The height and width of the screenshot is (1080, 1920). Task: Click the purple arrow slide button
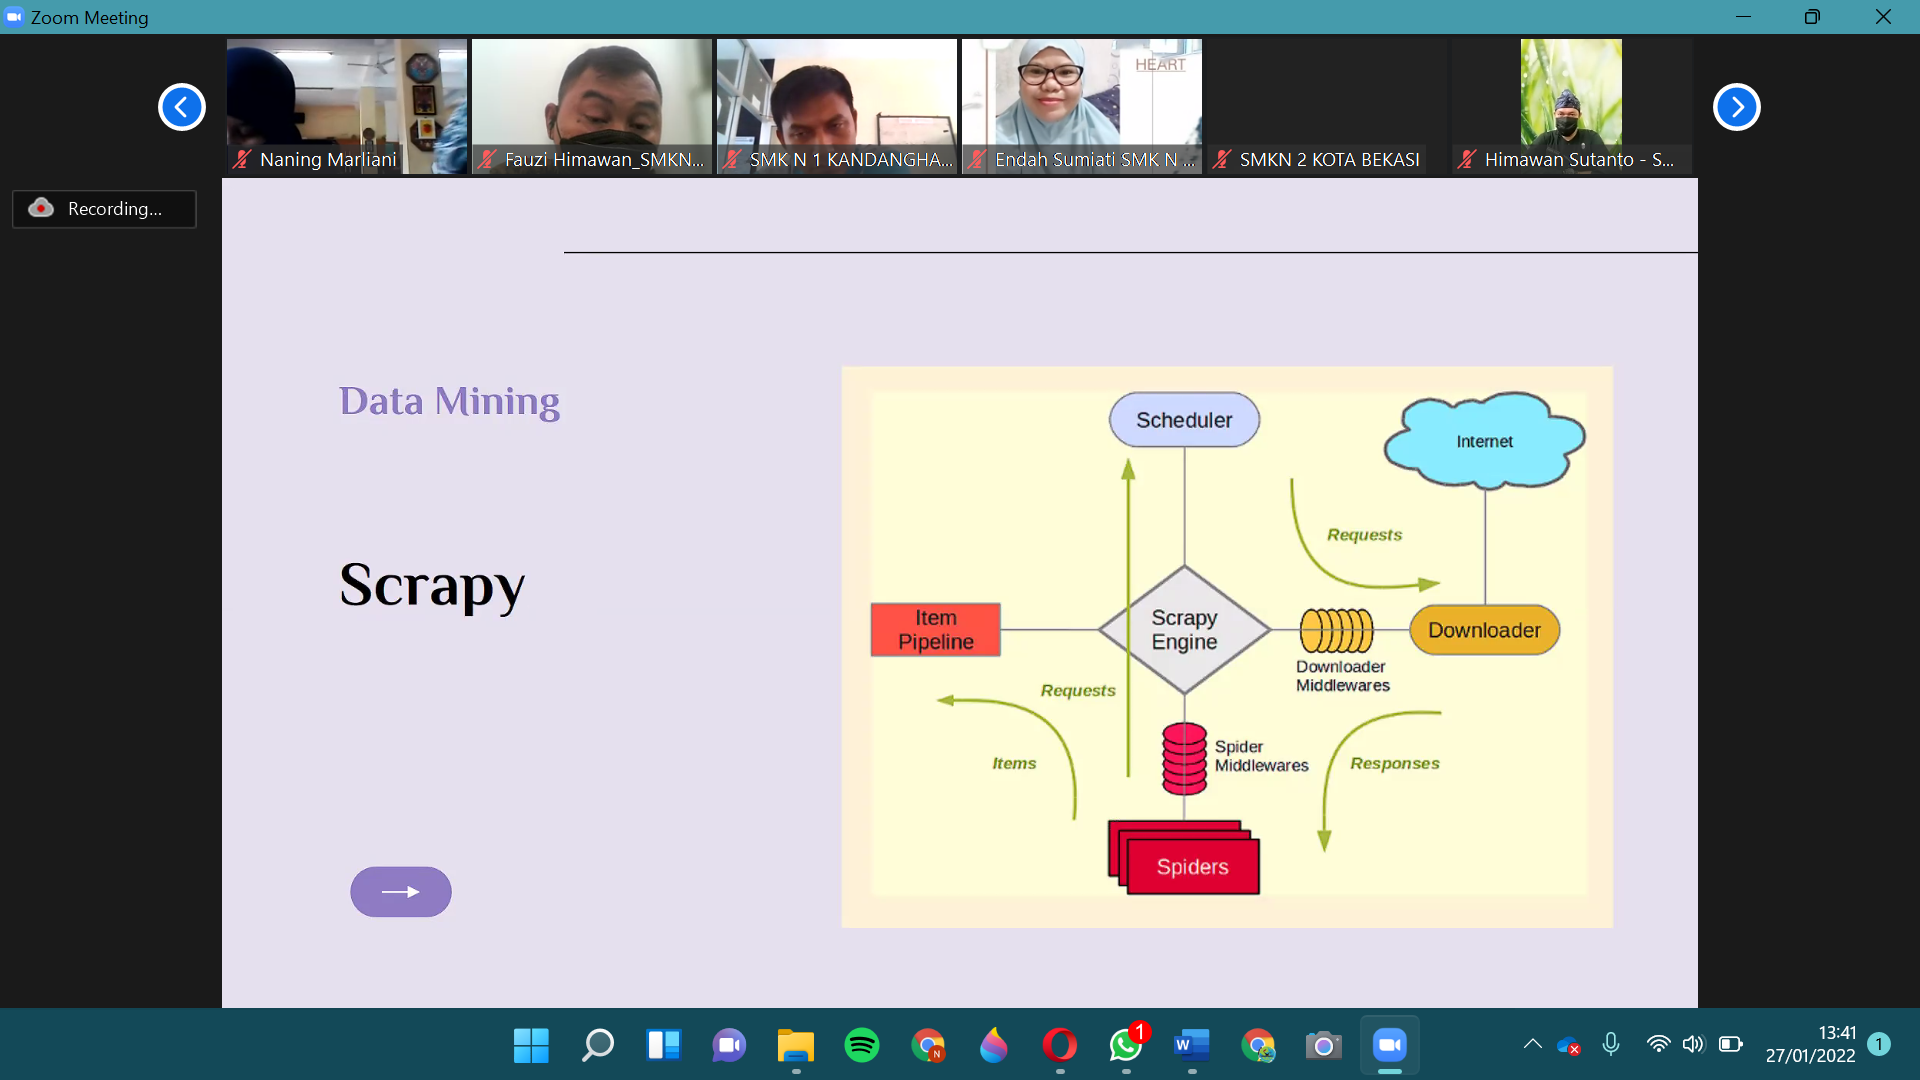tap(400, 891)
